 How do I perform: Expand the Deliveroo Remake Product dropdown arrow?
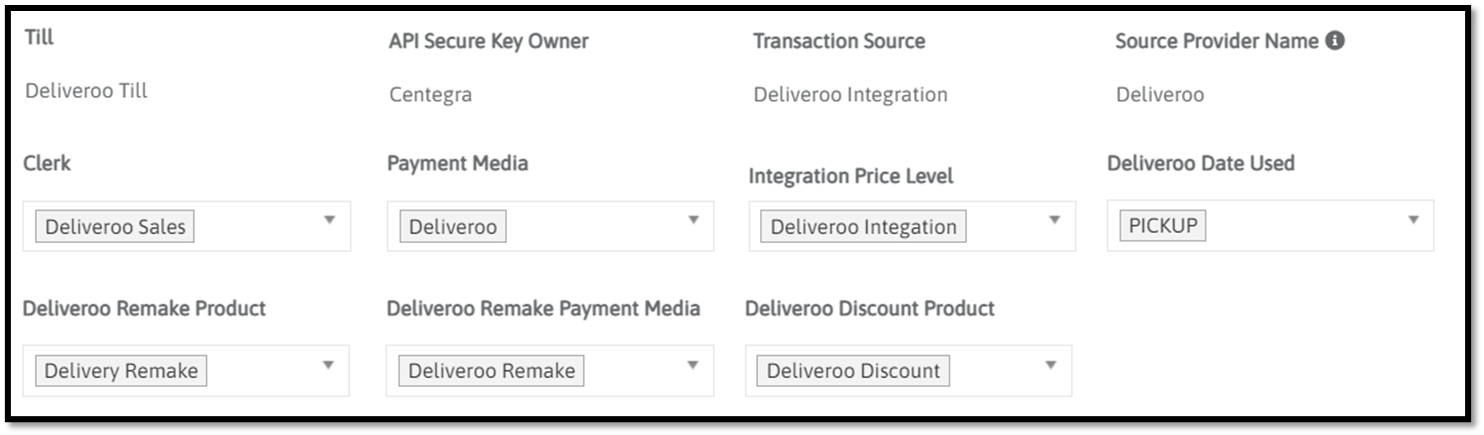328,365
